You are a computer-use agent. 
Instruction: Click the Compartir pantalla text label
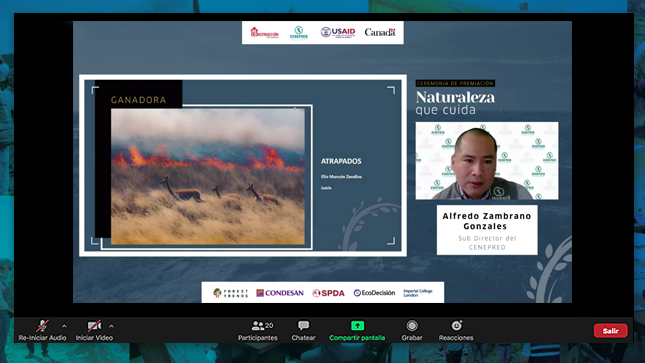point(357,338)
